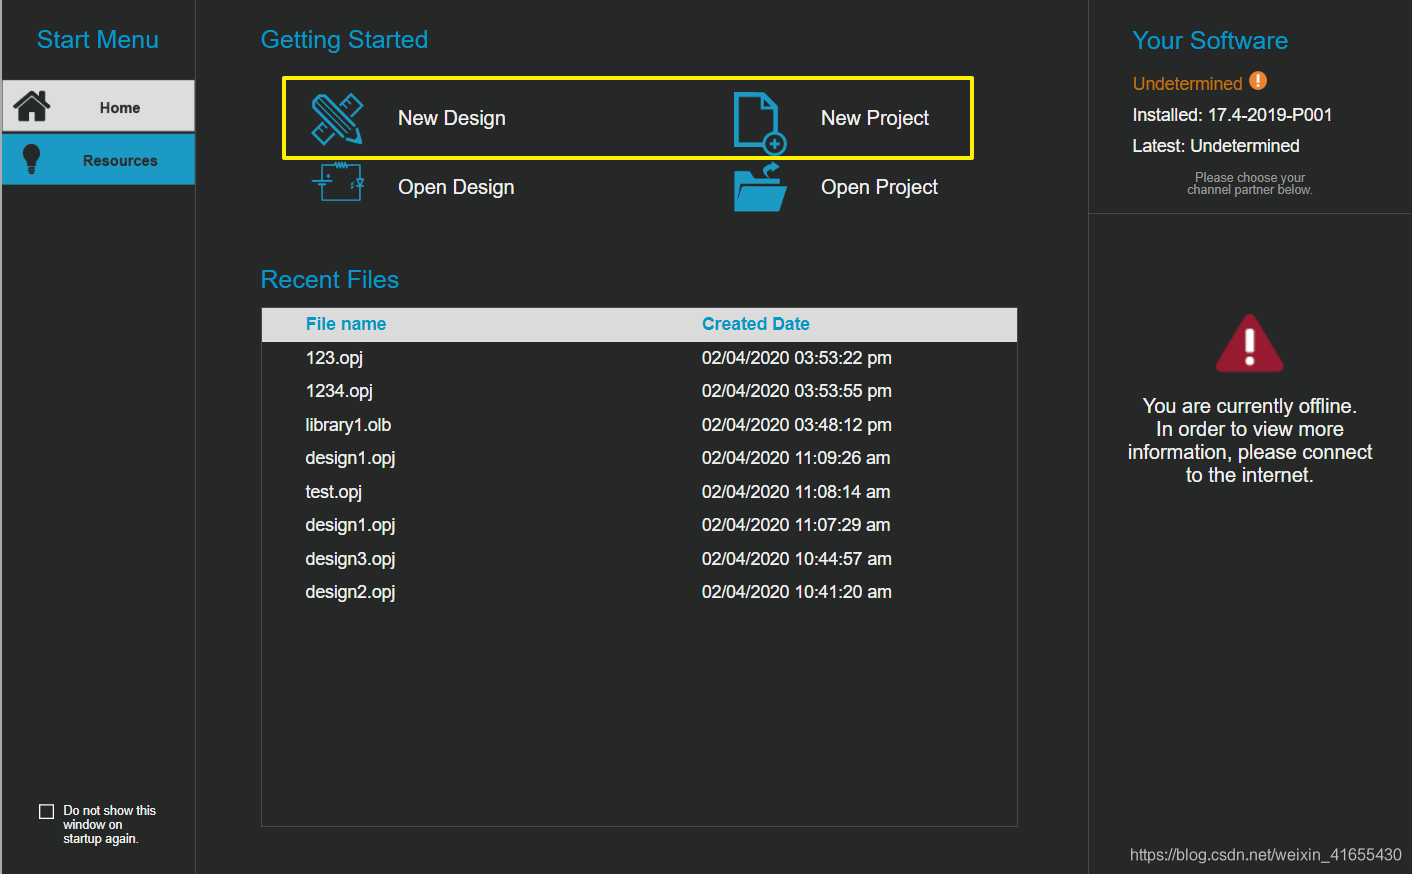Click the New Design label
1412x874 pixels.
451,118
